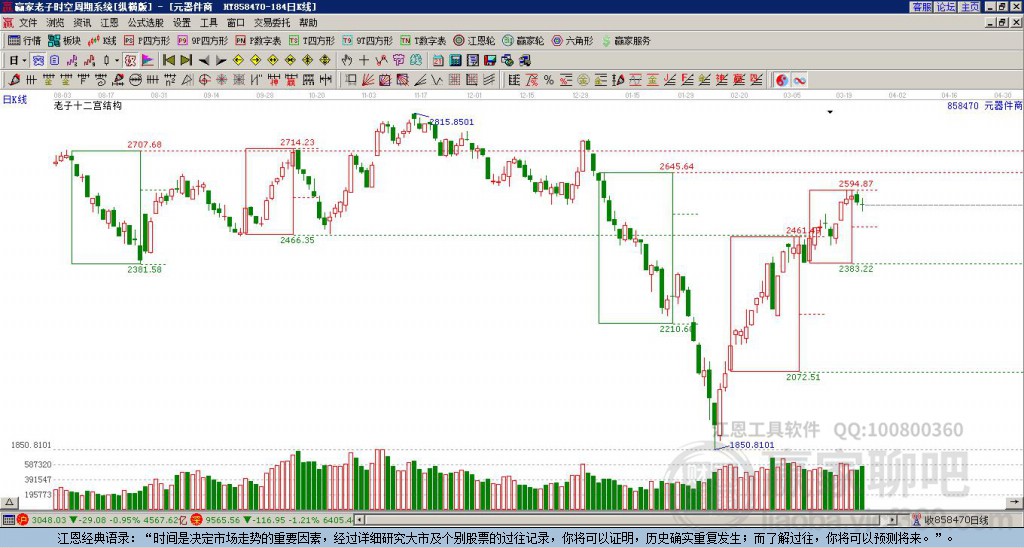Click the angle line tool icon
The image size is (1024, 548).
pyautogui.click(x=419, y=80)
